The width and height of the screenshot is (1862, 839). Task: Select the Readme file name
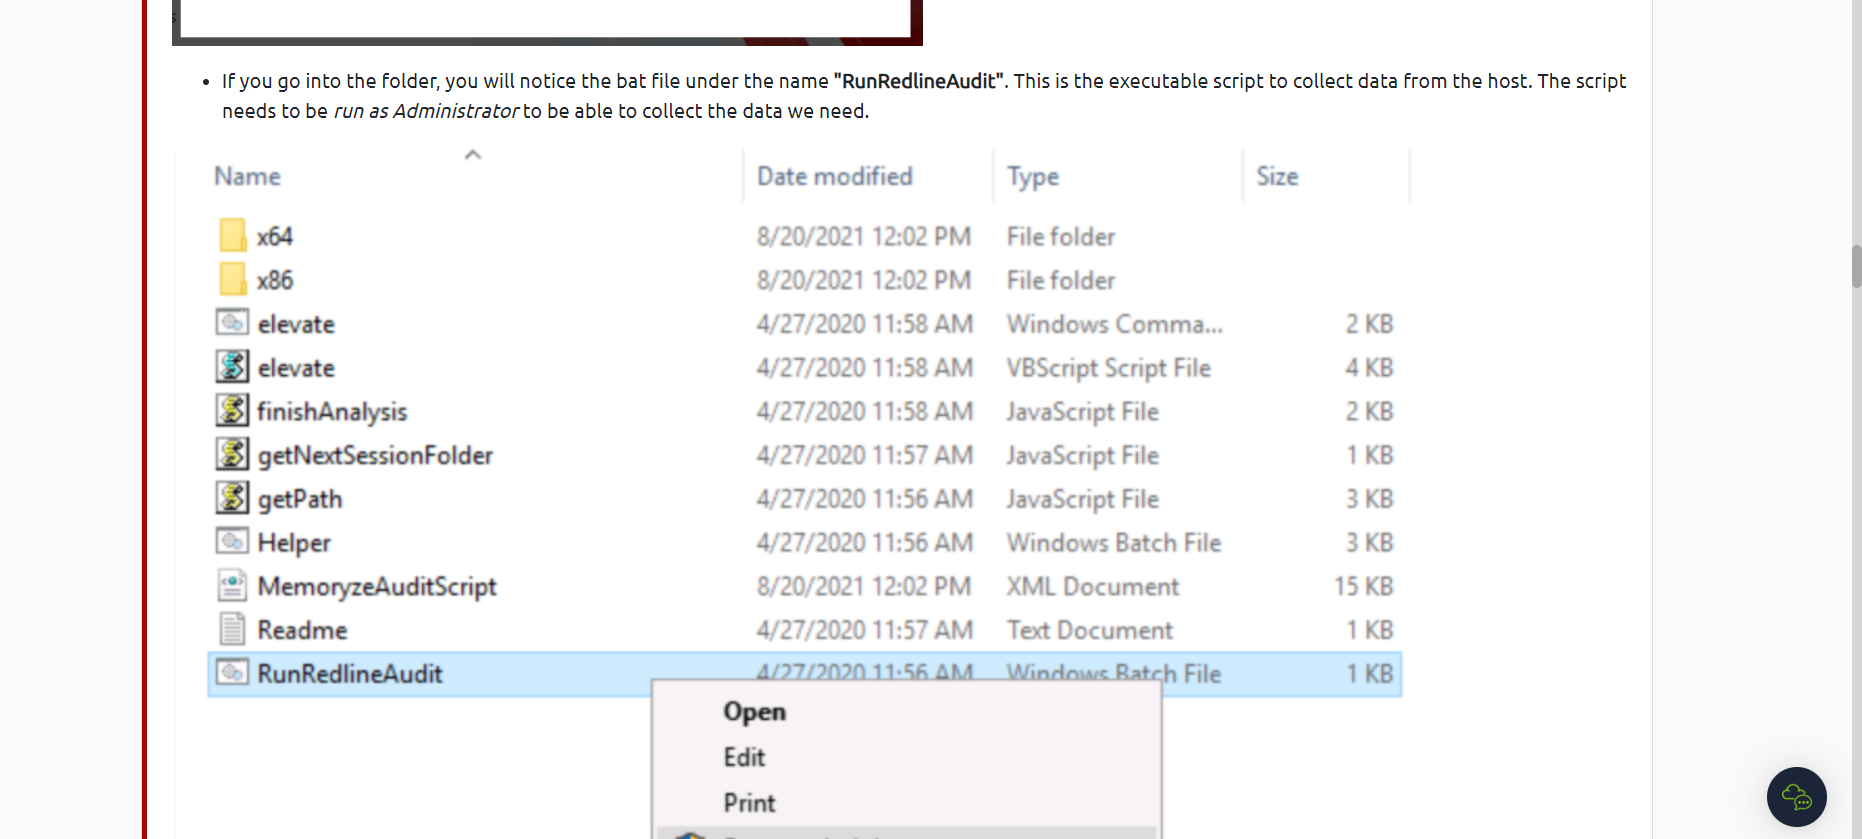coord(302,630)
